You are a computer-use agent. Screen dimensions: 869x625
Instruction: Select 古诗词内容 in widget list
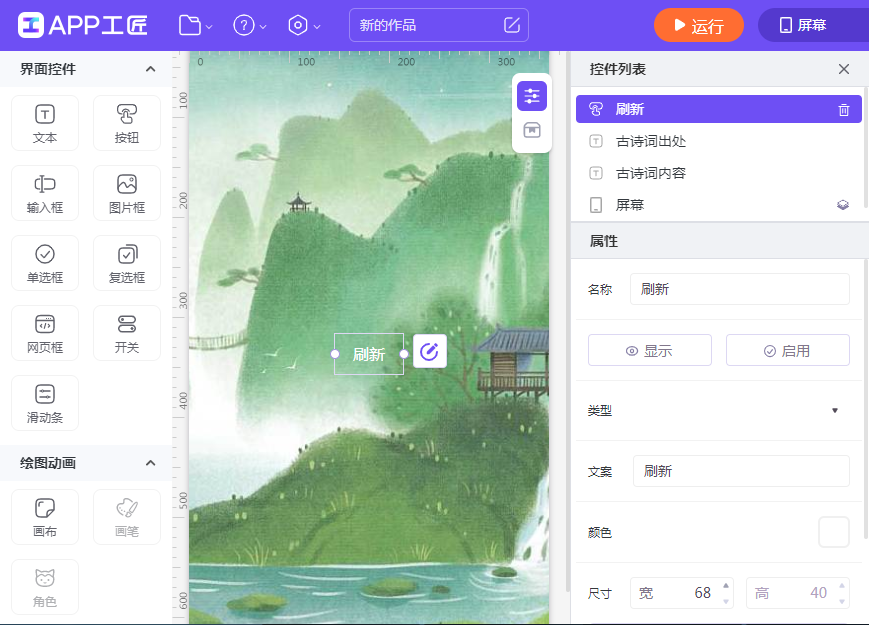pos(718,173)
